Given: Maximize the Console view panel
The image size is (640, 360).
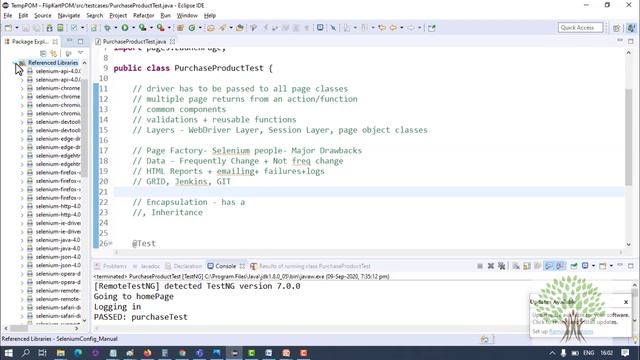Looking at the screenshot, I should tap(631, 266).
